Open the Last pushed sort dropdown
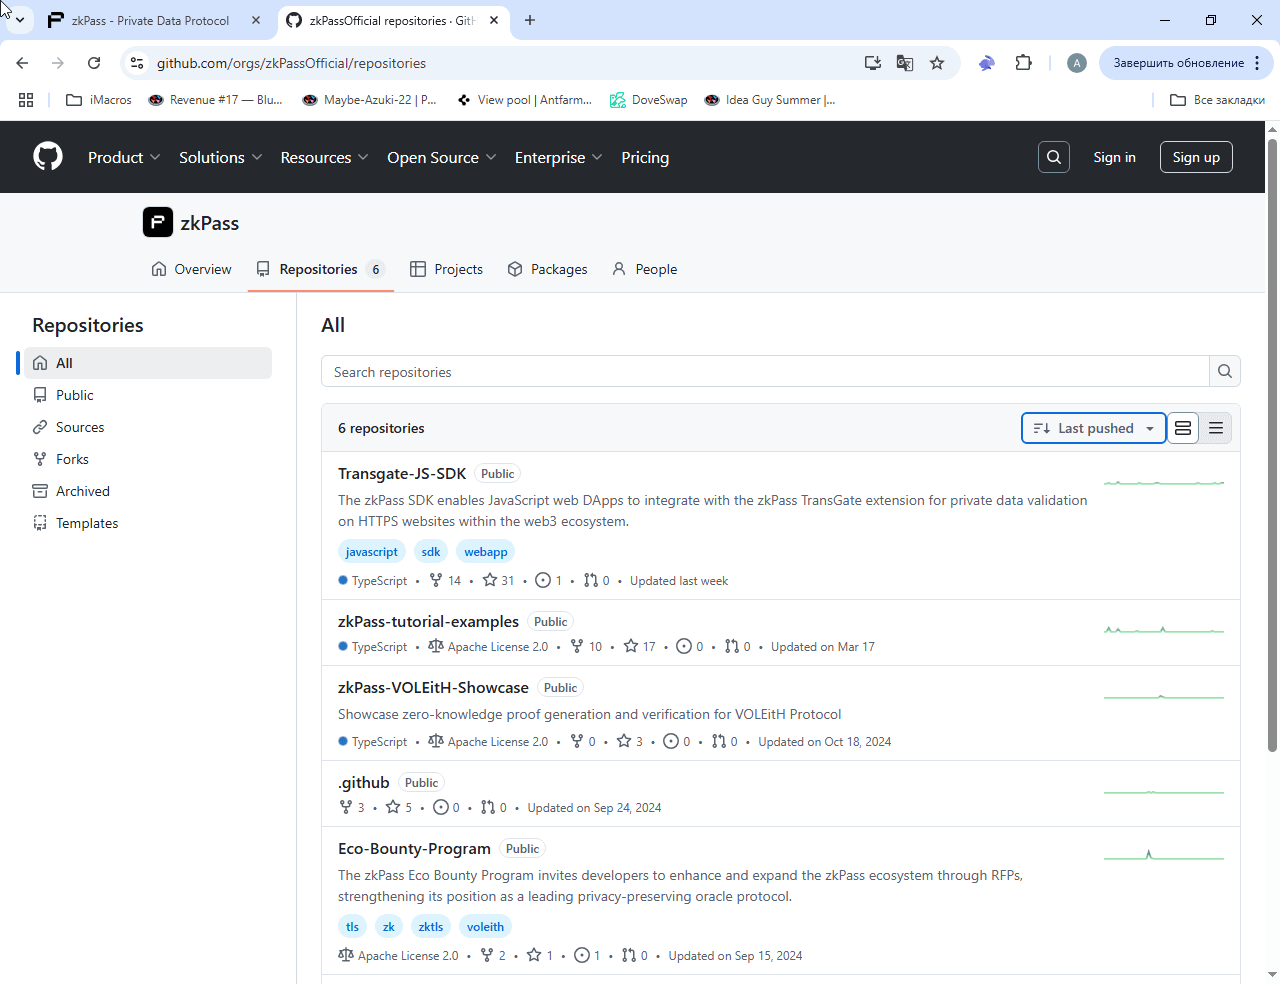Screen dimensions: 1280x984 coord(1093,428)
